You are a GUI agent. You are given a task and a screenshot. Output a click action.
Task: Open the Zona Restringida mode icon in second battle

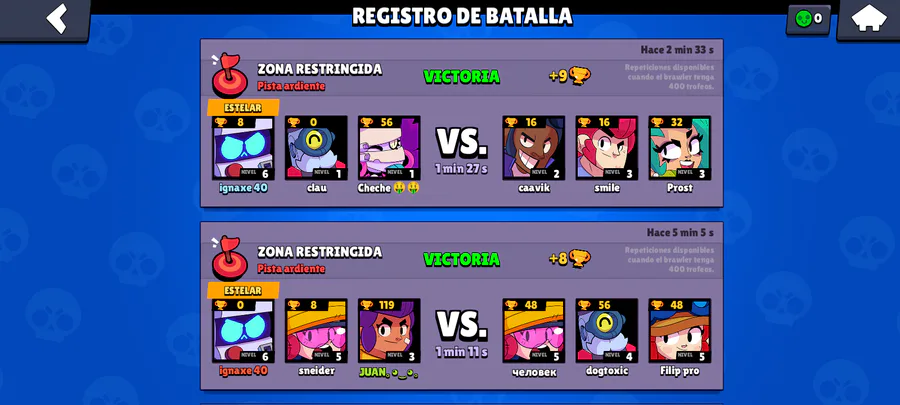[x=228, y=259]
